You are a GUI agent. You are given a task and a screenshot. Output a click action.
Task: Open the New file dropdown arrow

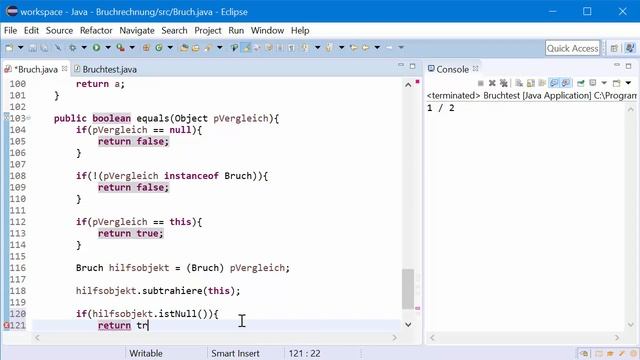(20, 48)
